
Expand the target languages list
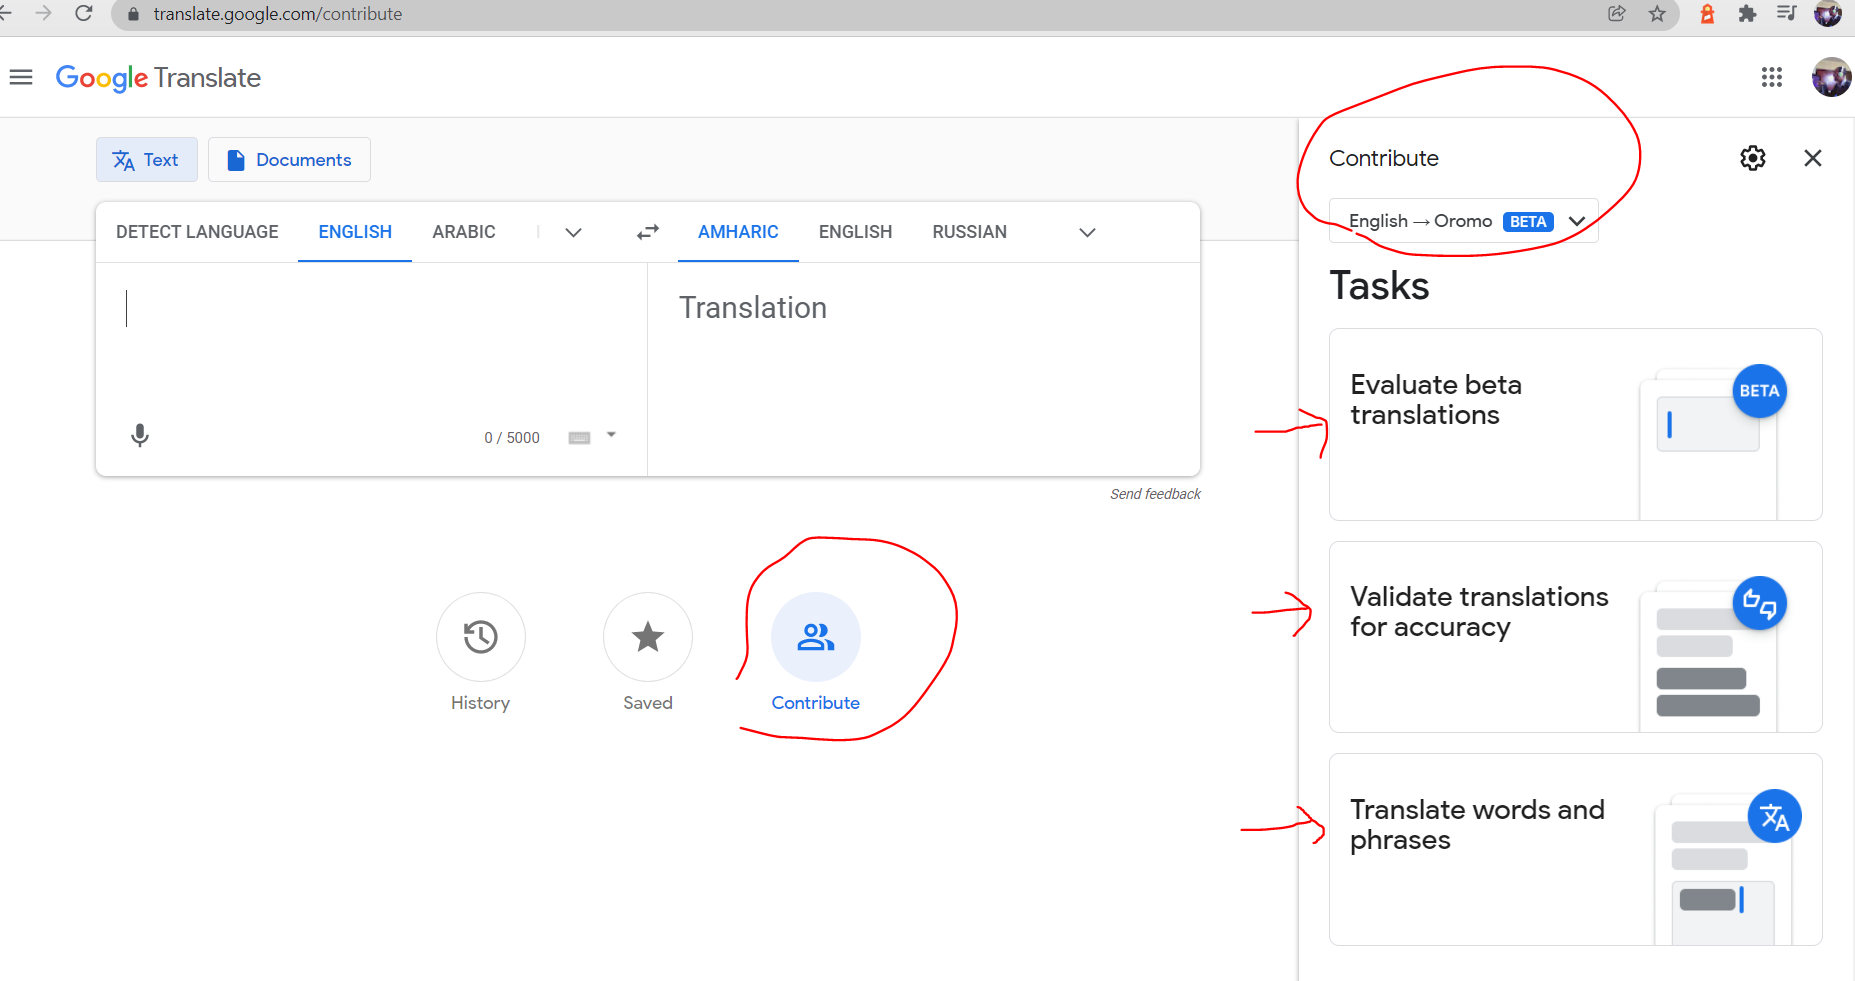[x=1087, y=232]
